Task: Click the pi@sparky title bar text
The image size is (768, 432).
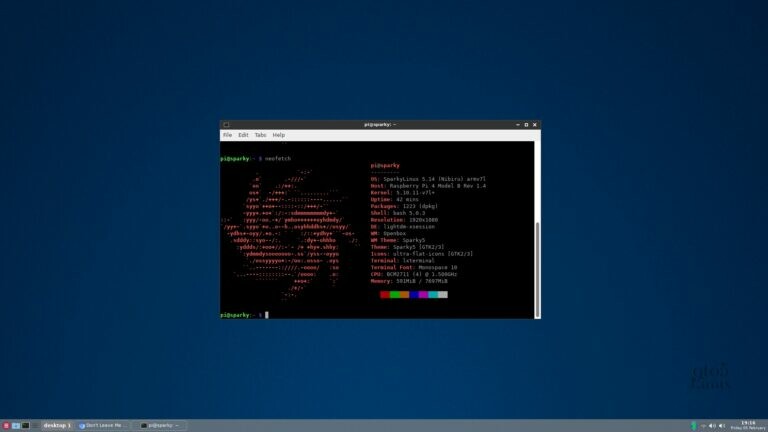Action: (380, 125)
